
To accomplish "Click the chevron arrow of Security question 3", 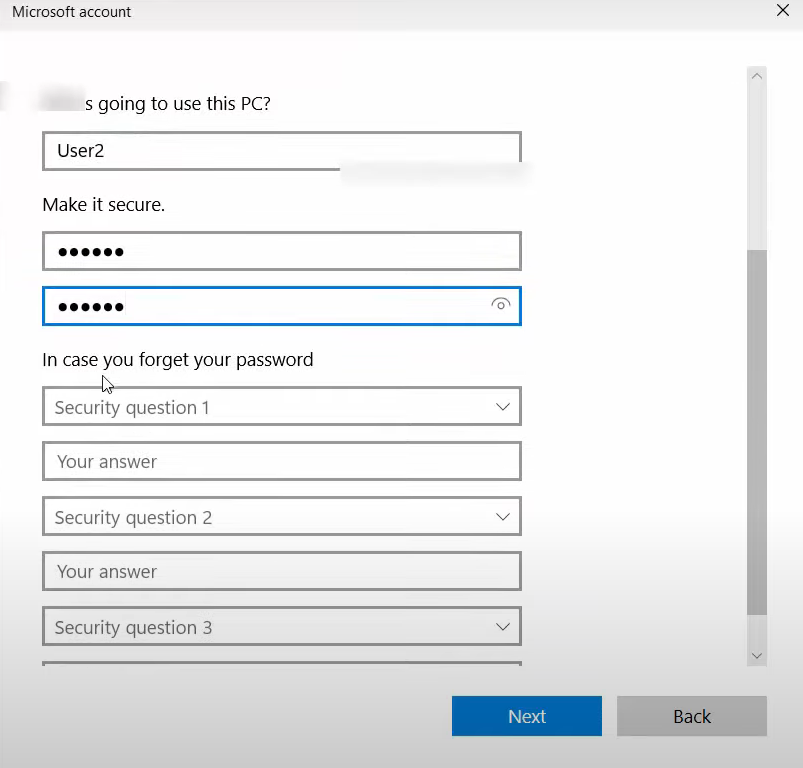I will (503, 627).
